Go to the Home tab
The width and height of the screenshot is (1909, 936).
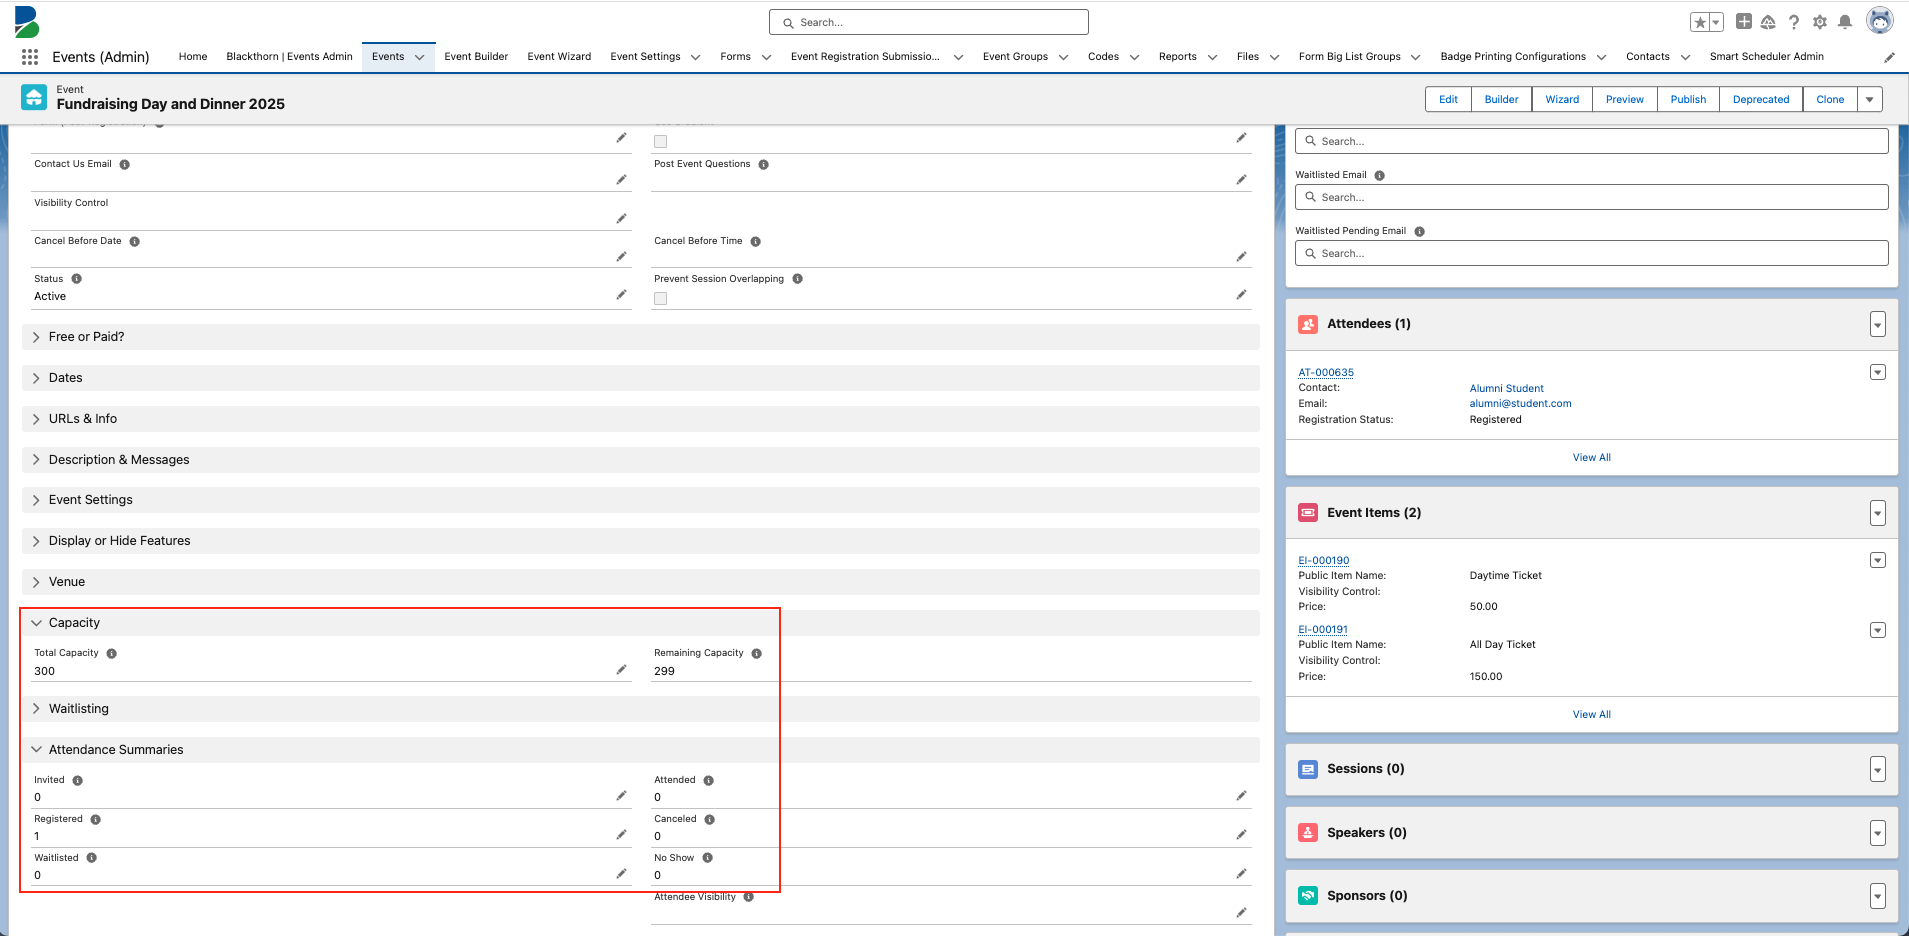(x=193, y=57)
